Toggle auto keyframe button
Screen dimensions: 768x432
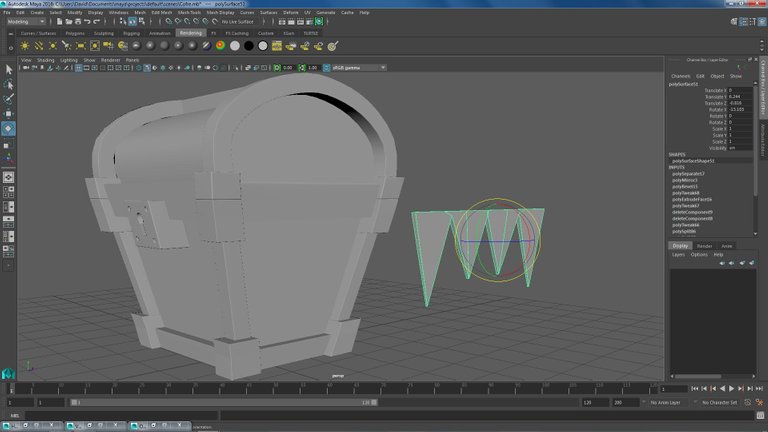pyautogui.click(x=747, y=403)
